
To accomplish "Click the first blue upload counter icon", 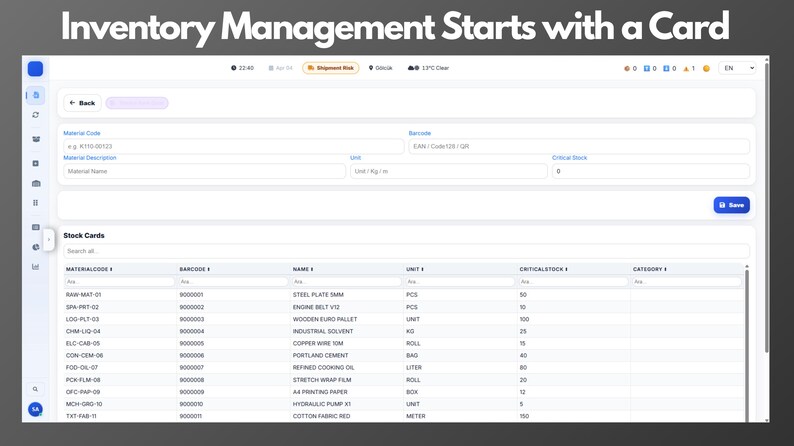I will [x=647, y=68].
